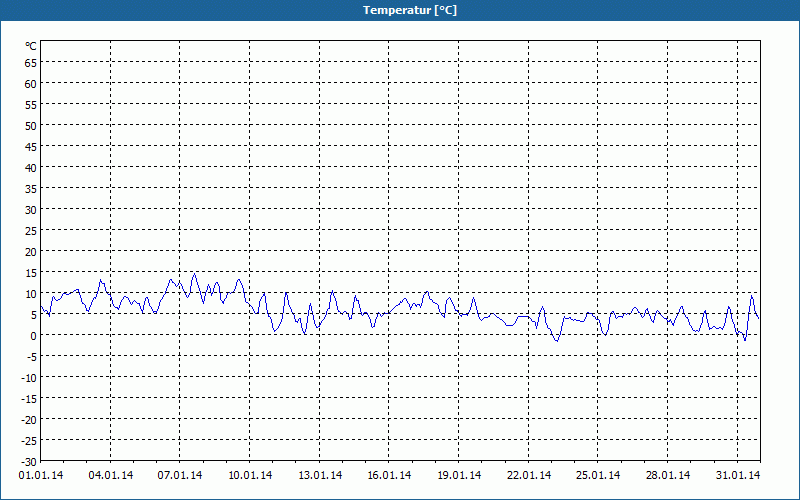This screenshot has width=800, height=500.
Task: Click the 0 label on the y-axis
Action: 33,335
